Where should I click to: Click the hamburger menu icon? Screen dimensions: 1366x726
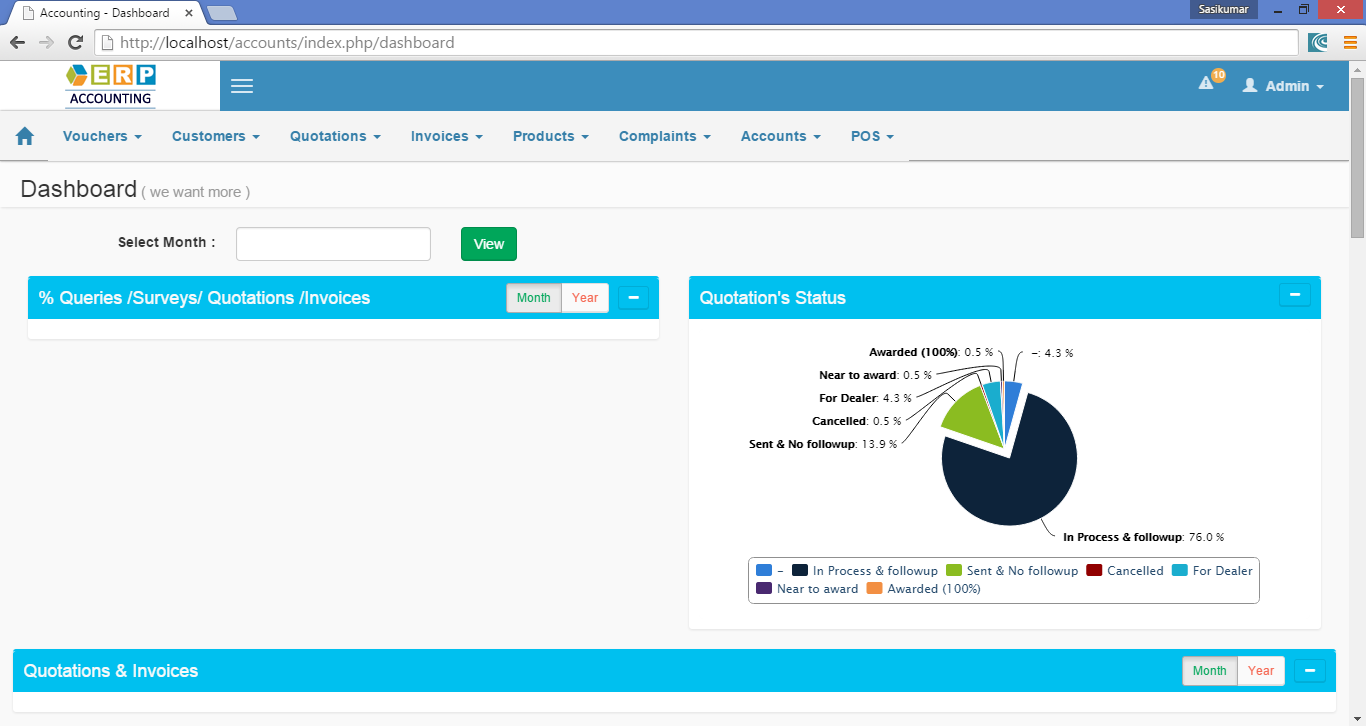click(241, 86)
